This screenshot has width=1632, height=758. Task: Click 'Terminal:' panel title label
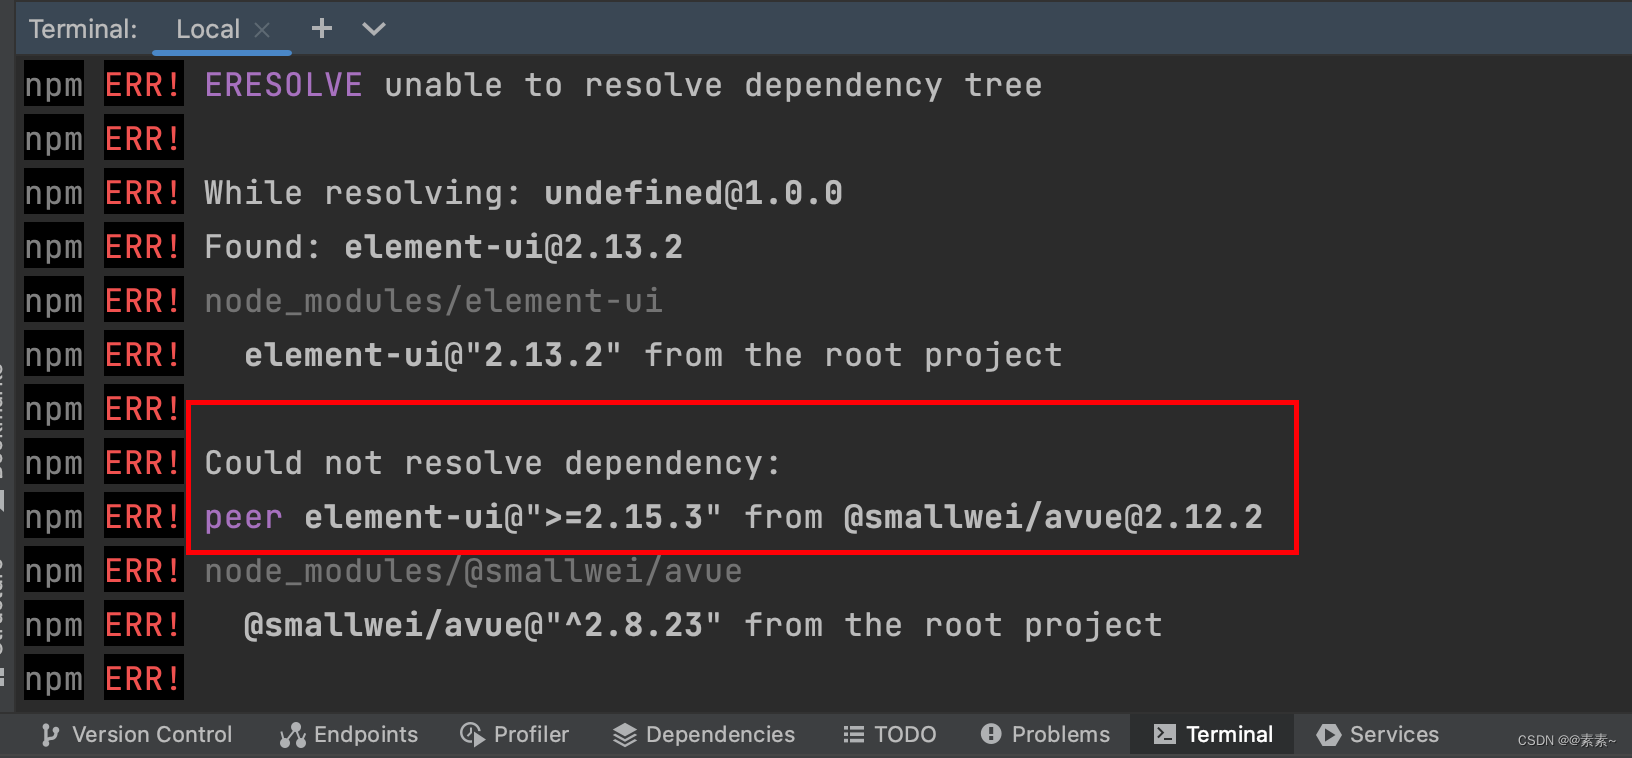tap(83, 29)
